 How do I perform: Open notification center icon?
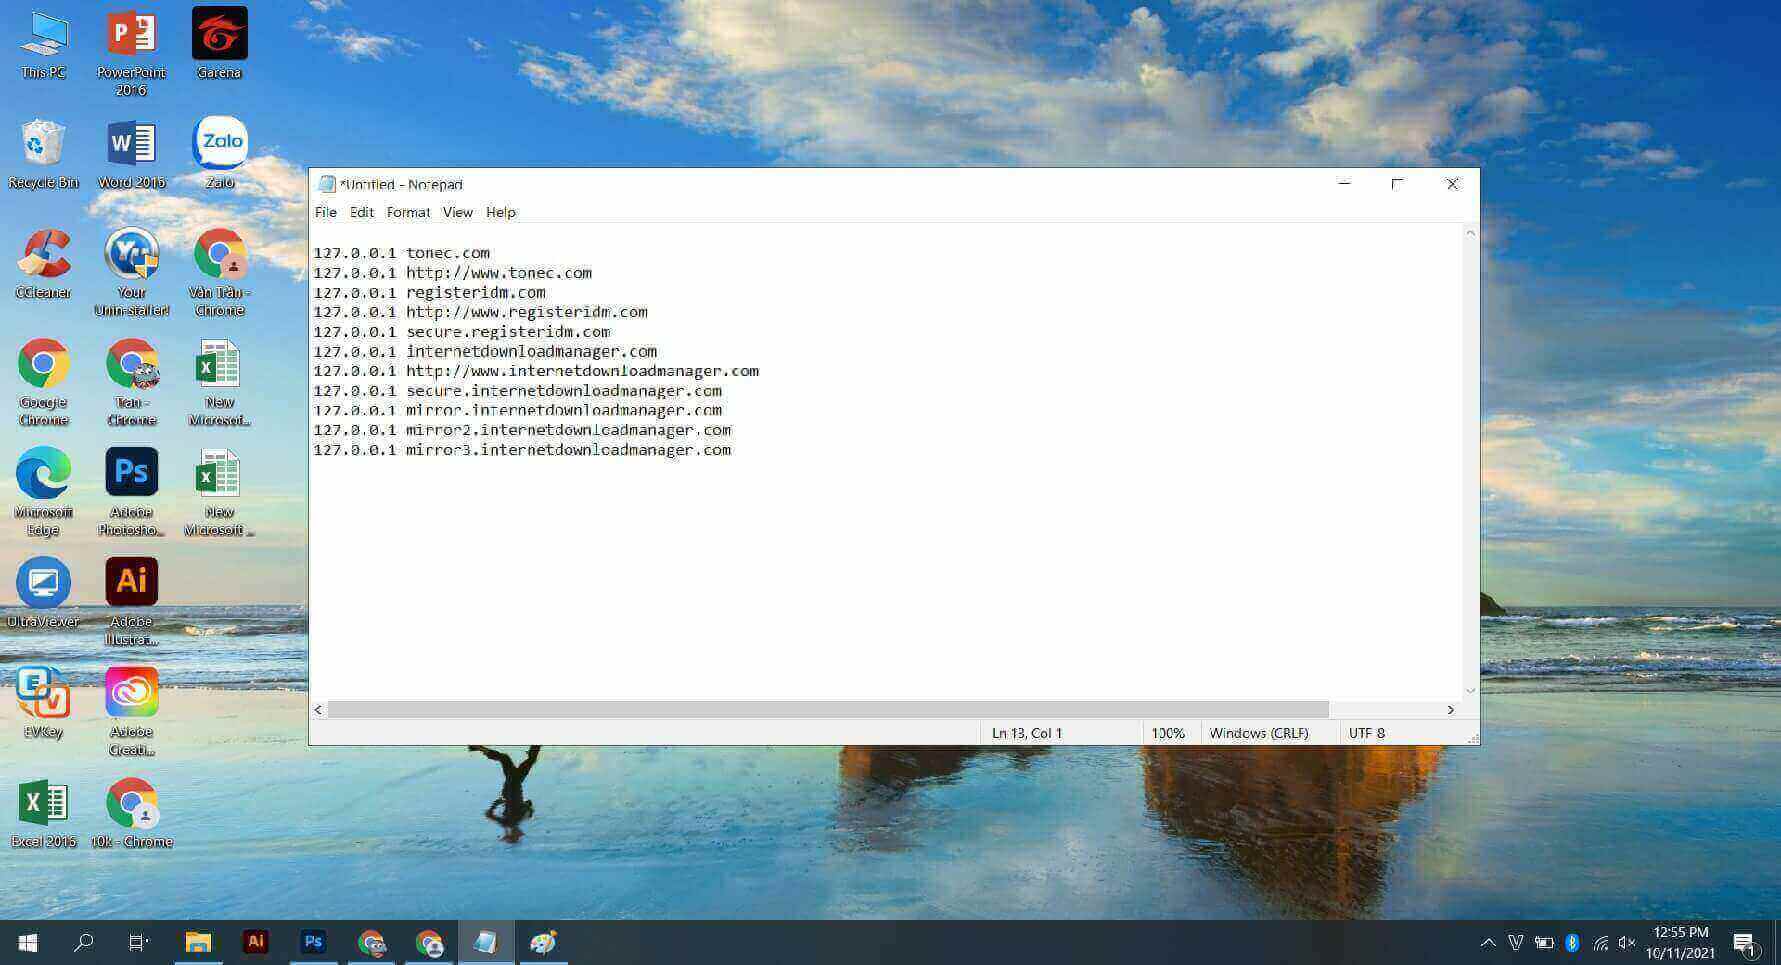tap(1745, 943)
